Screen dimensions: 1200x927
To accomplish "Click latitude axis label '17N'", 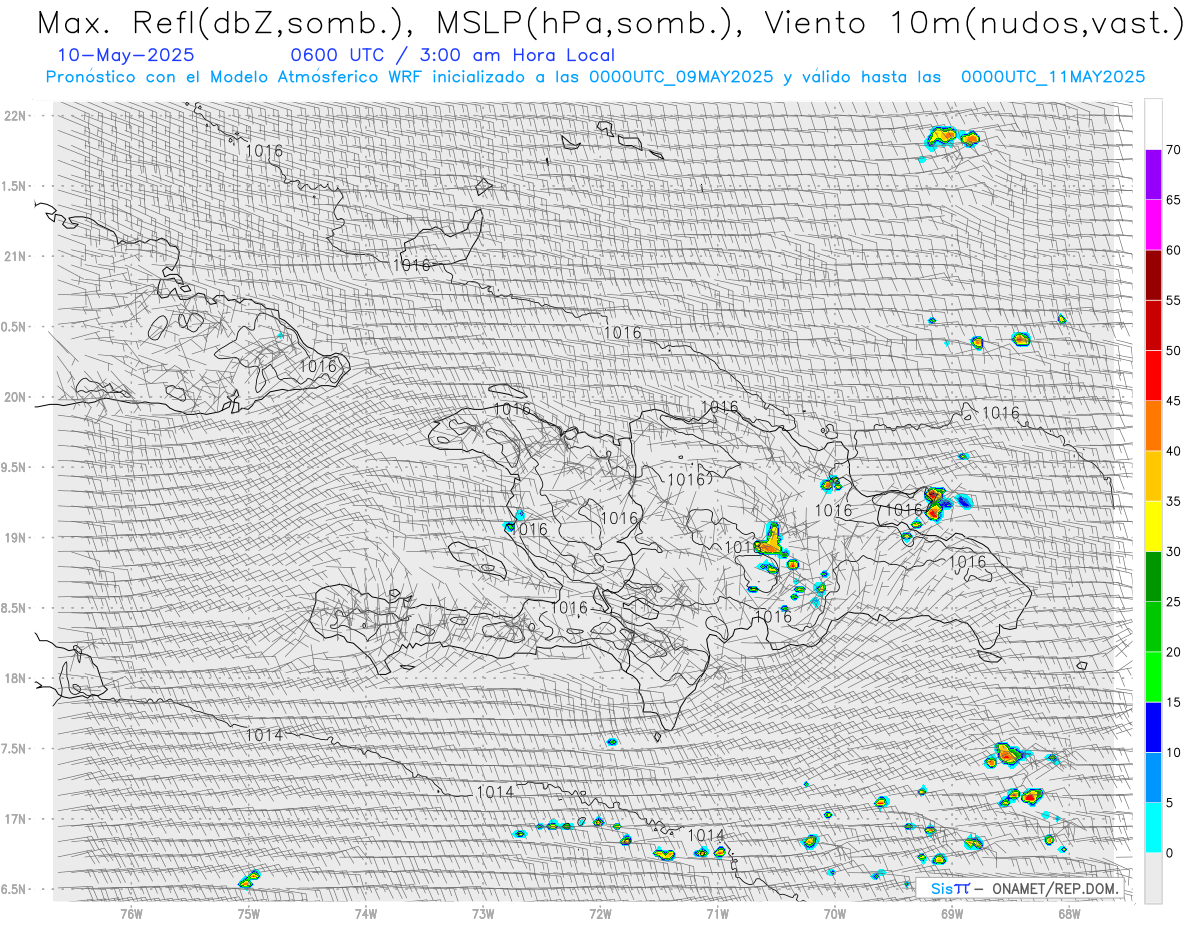I will (x=16, y=819).
